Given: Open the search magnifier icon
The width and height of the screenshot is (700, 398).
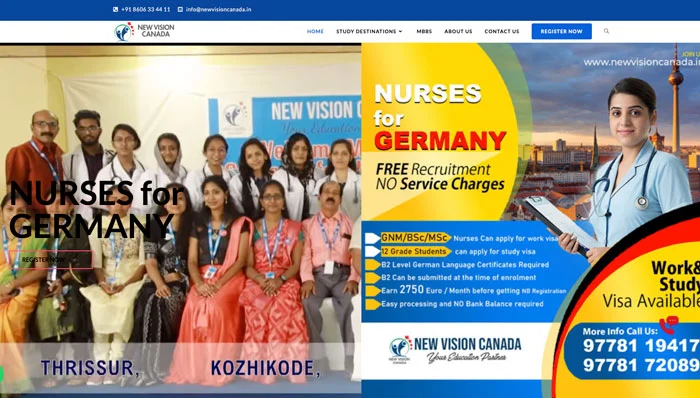Looking at the screenshot, I should [x=606, y=31].
